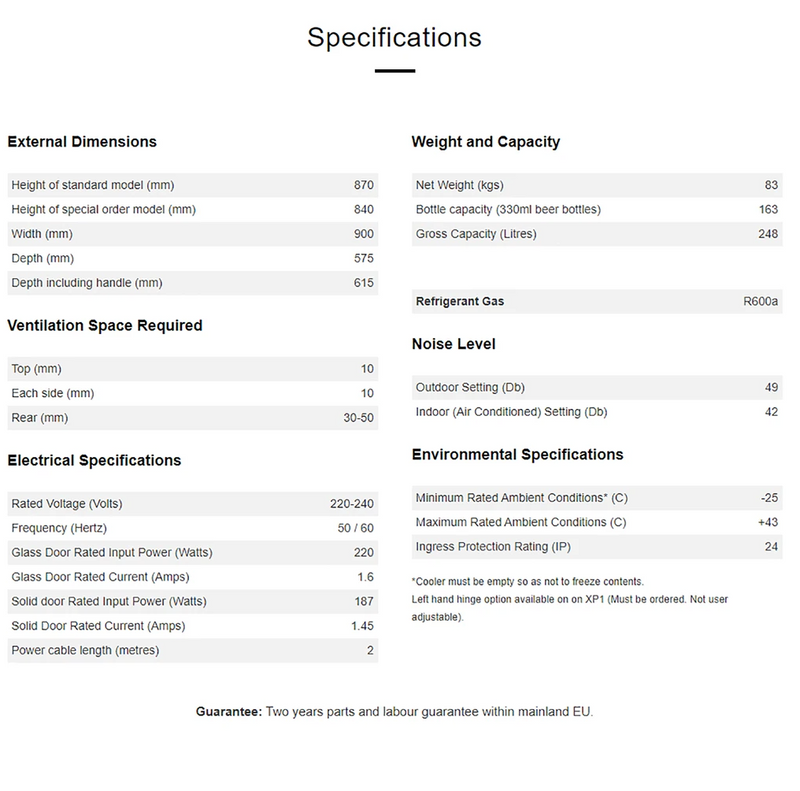Click the Weight and Capacity heading
This screenshot has width=800, height=791.
[x=486, y=142]
